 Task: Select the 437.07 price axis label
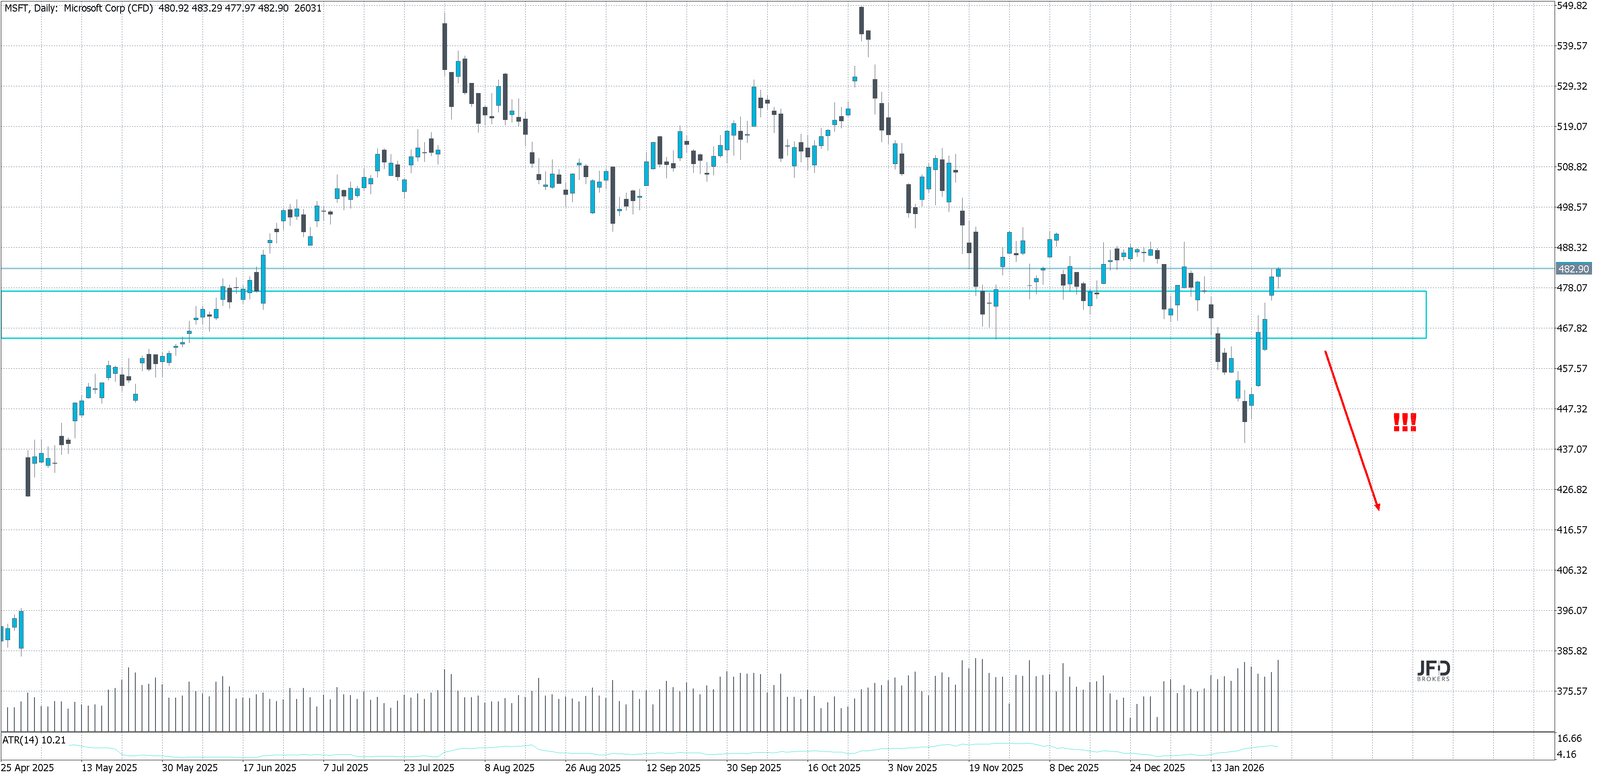click(1572, 449)
